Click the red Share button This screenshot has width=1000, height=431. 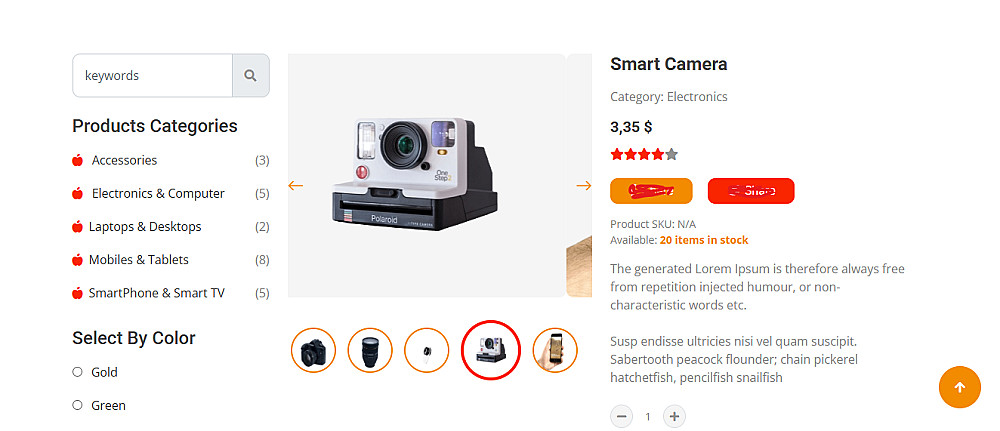click(x=751, y=191)
